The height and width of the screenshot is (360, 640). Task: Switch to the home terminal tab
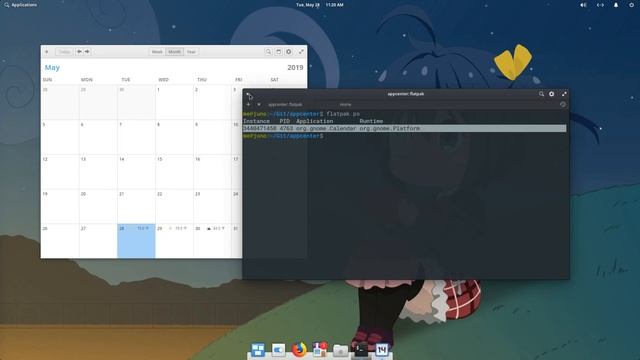(x=345, y=104)
